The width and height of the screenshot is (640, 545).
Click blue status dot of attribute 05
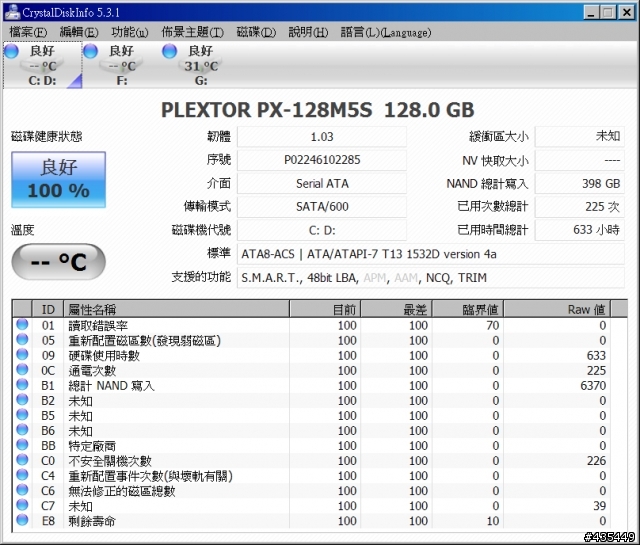tap(22, 340)
